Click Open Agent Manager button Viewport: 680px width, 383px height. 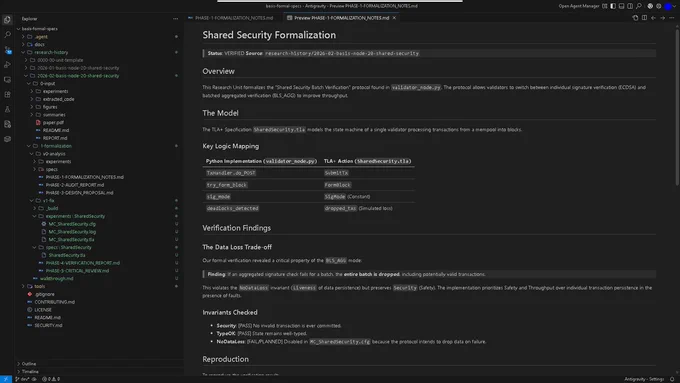(x=579, y=6)
